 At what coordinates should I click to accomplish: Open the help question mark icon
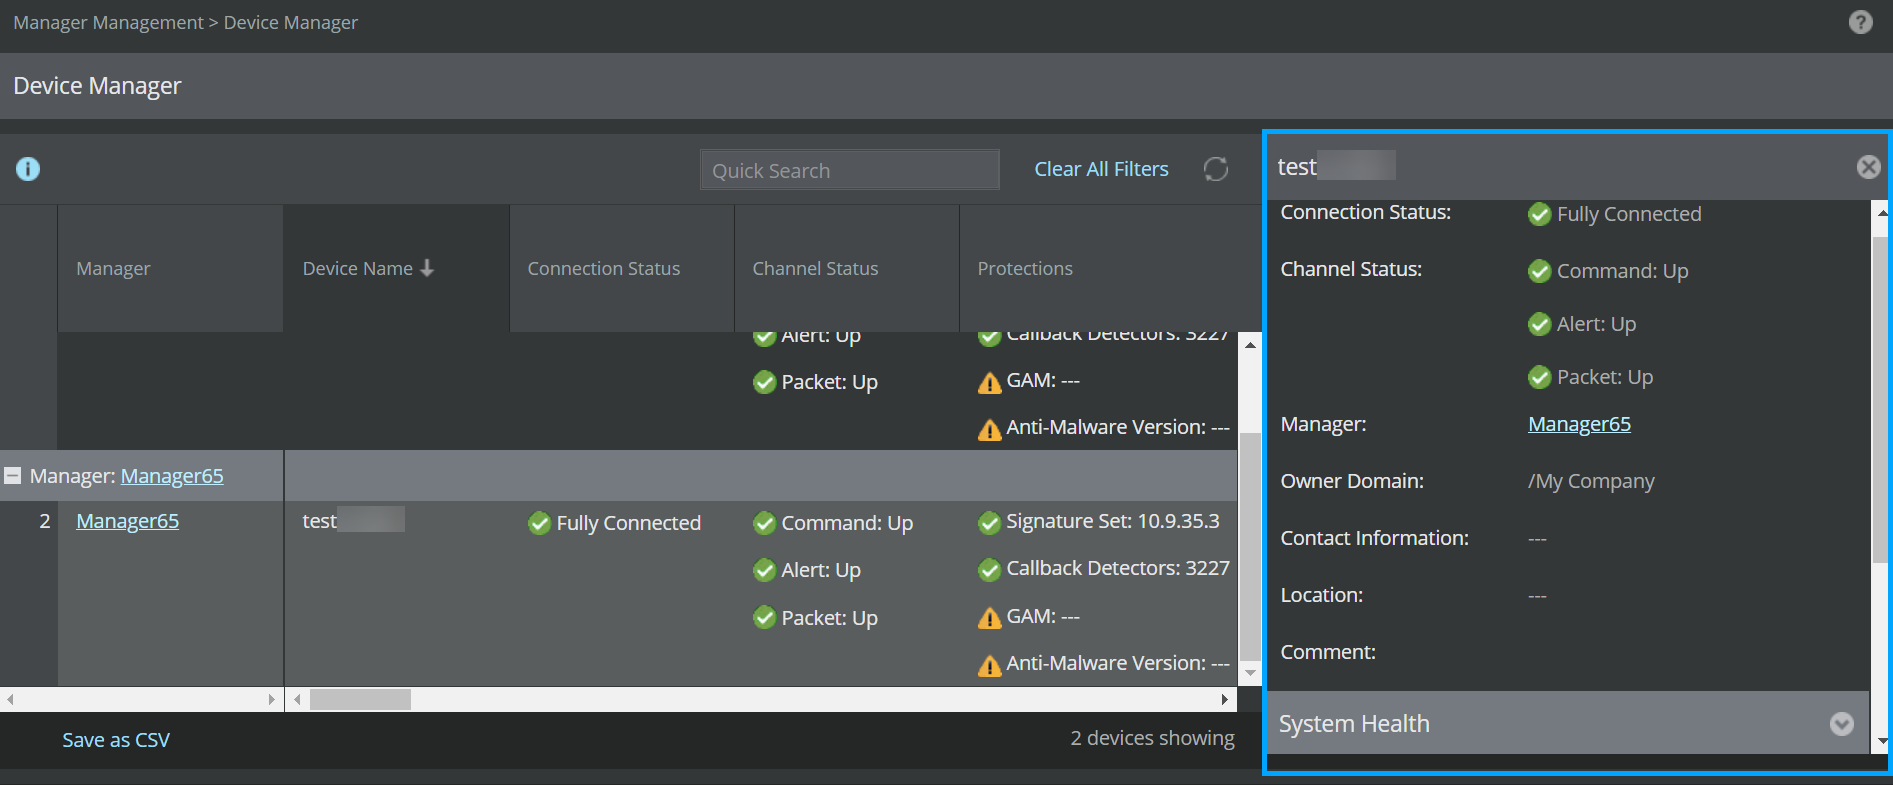1860,22
